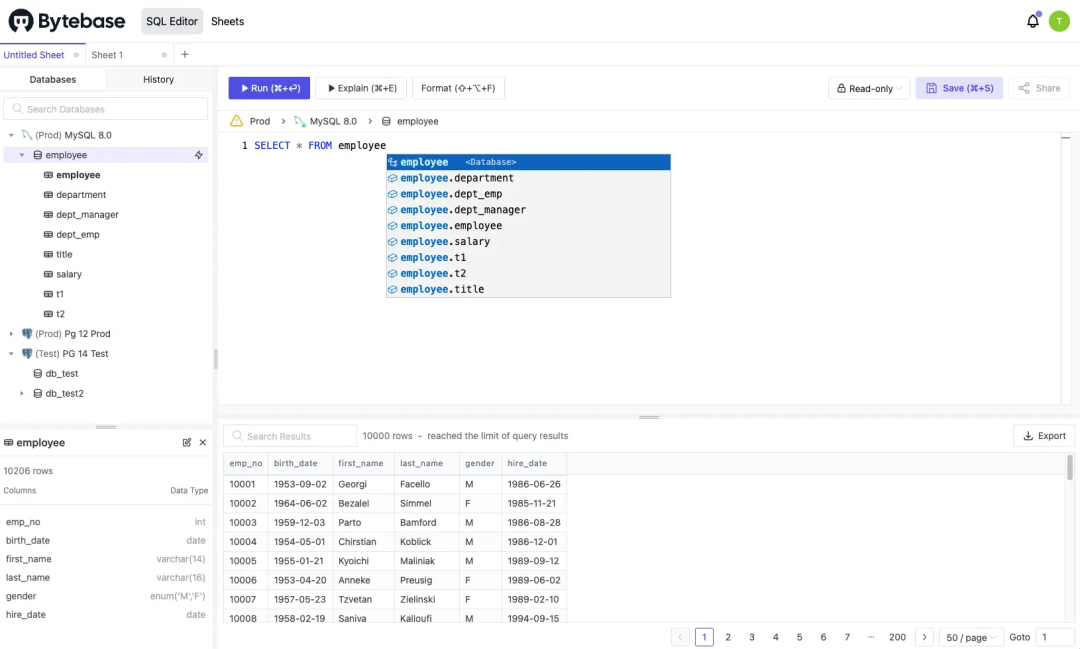
Task: Open notifications bell icon
Action: (x=1032, y=21)
